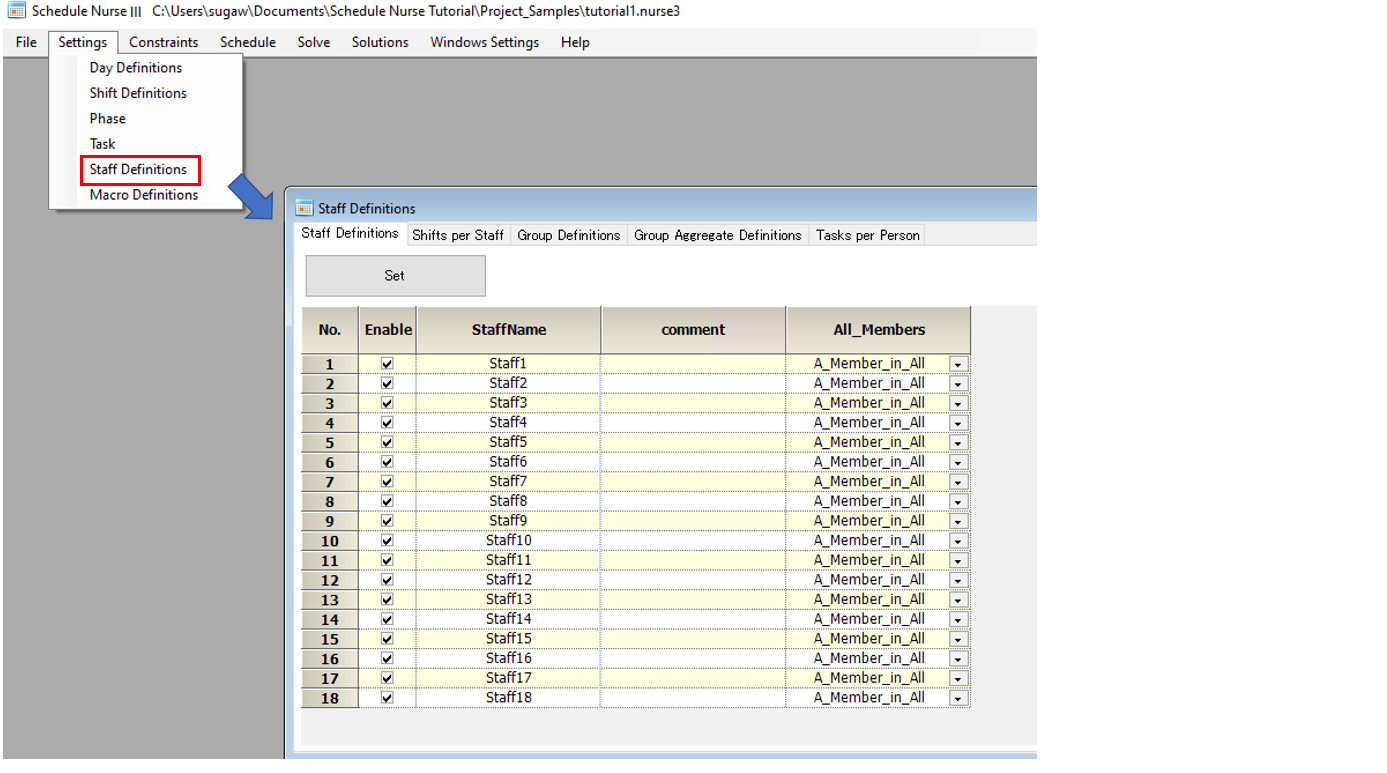Open the All_Members dropdown in row 5
This screenshot has height=773, width=1387.
958,443
